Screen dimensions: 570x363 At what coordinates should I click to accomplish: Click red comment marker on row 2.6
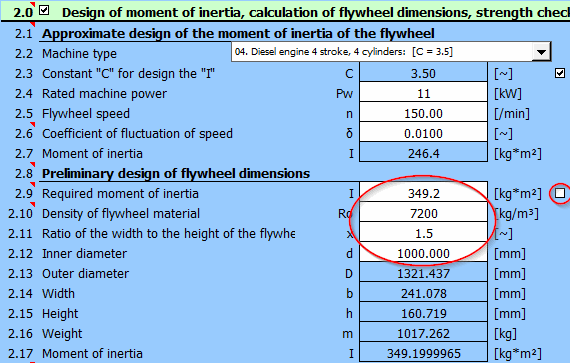click(x=33, y=124)
